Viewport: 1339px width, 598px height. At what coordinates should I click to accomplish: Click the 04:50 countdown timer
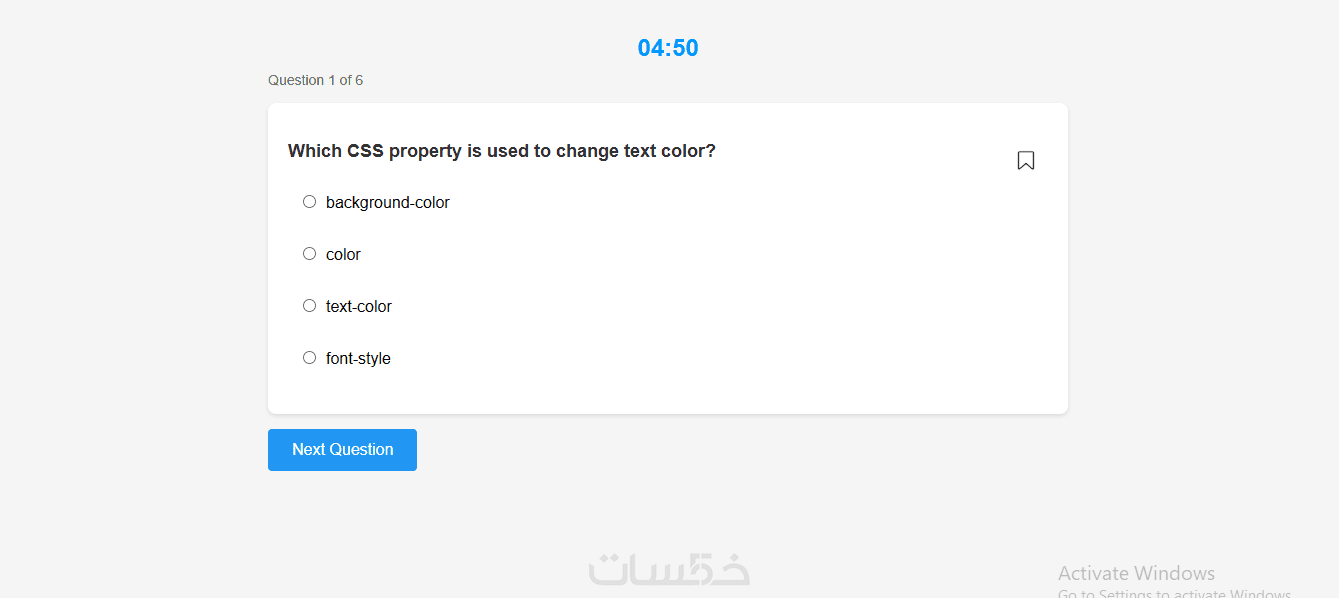pyautogui.click(x=668, y=48)
